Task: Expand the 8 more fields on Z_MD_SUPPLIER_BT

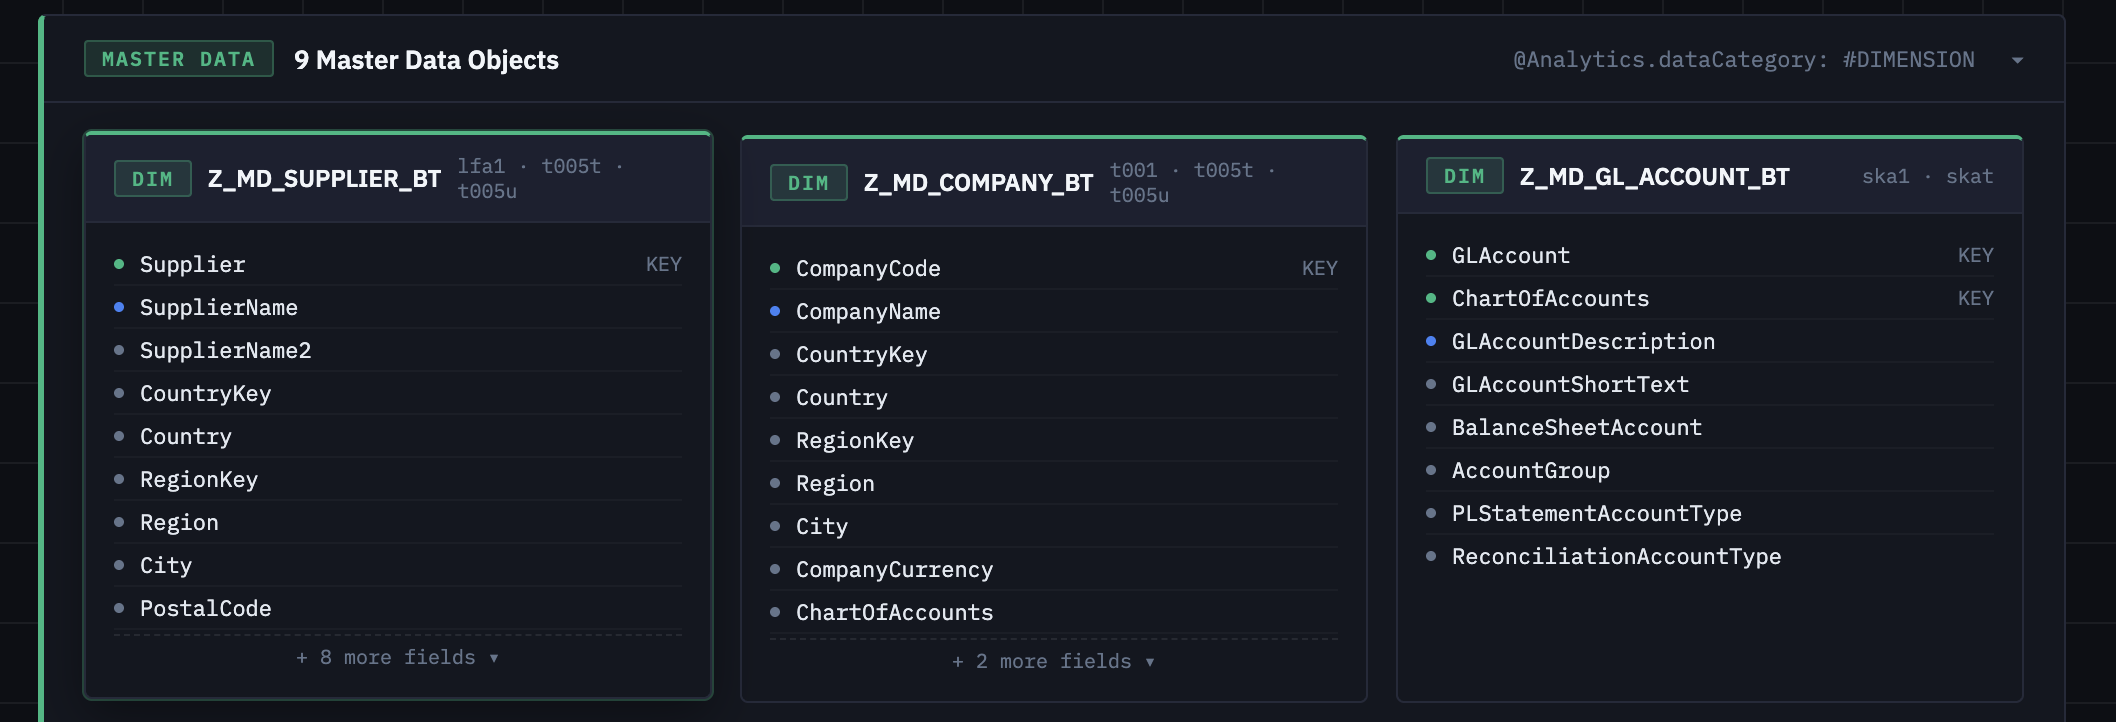Action: tap(396, 657)
